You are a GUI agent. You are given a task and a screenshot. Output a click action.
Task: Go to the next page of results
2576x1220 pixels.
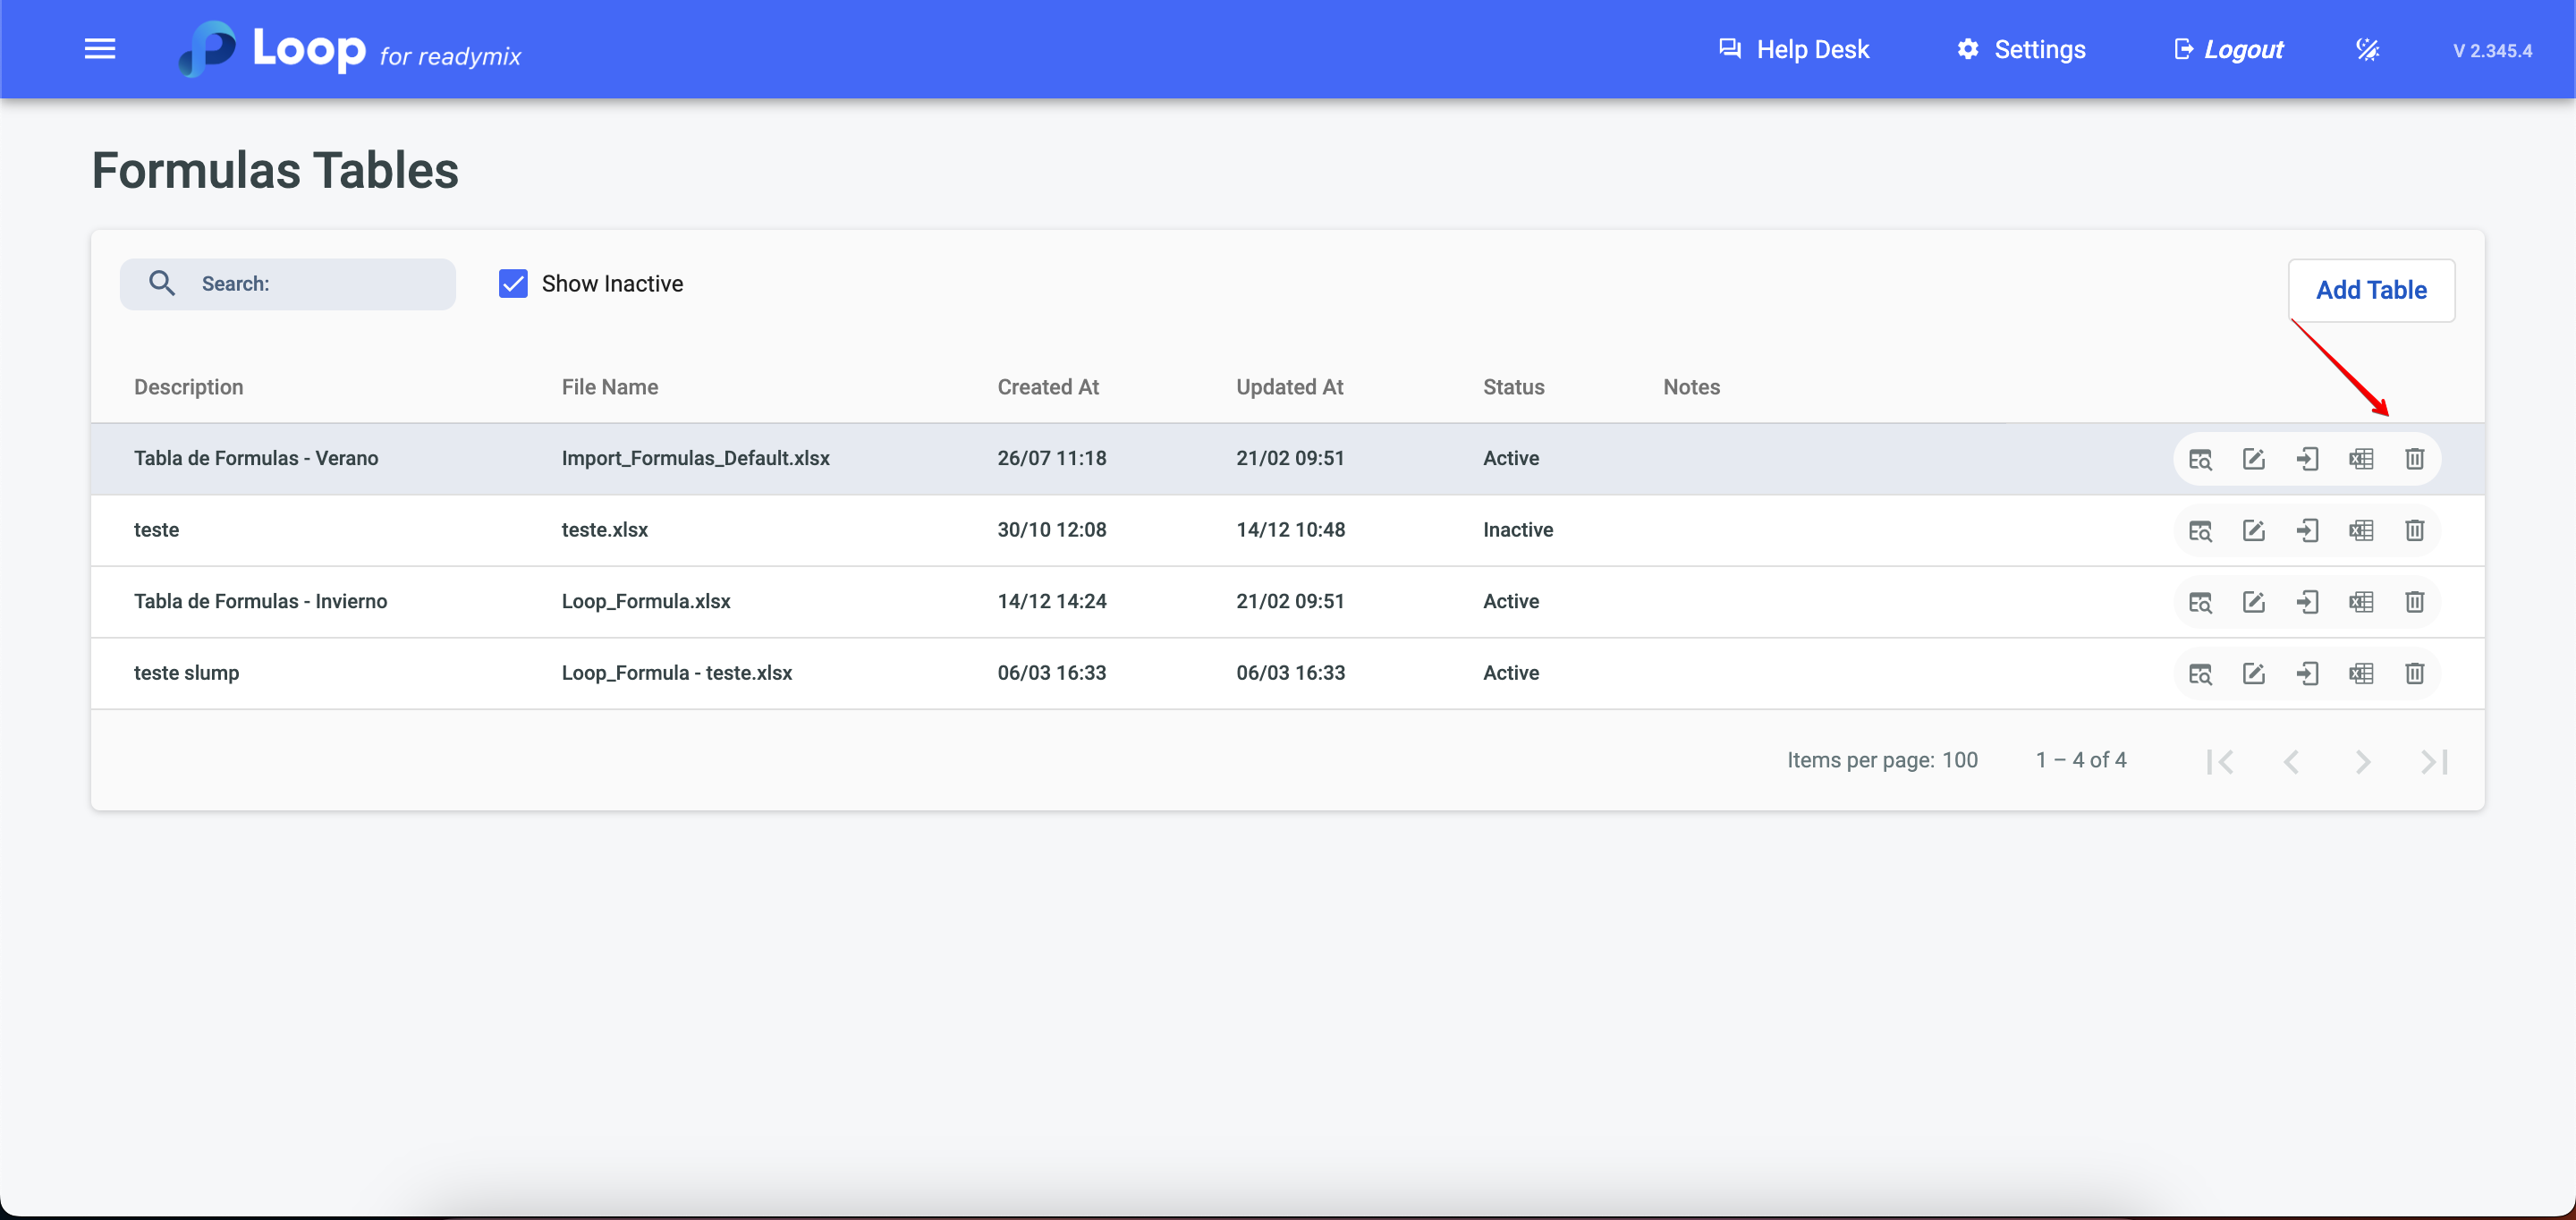[2362, 762]
